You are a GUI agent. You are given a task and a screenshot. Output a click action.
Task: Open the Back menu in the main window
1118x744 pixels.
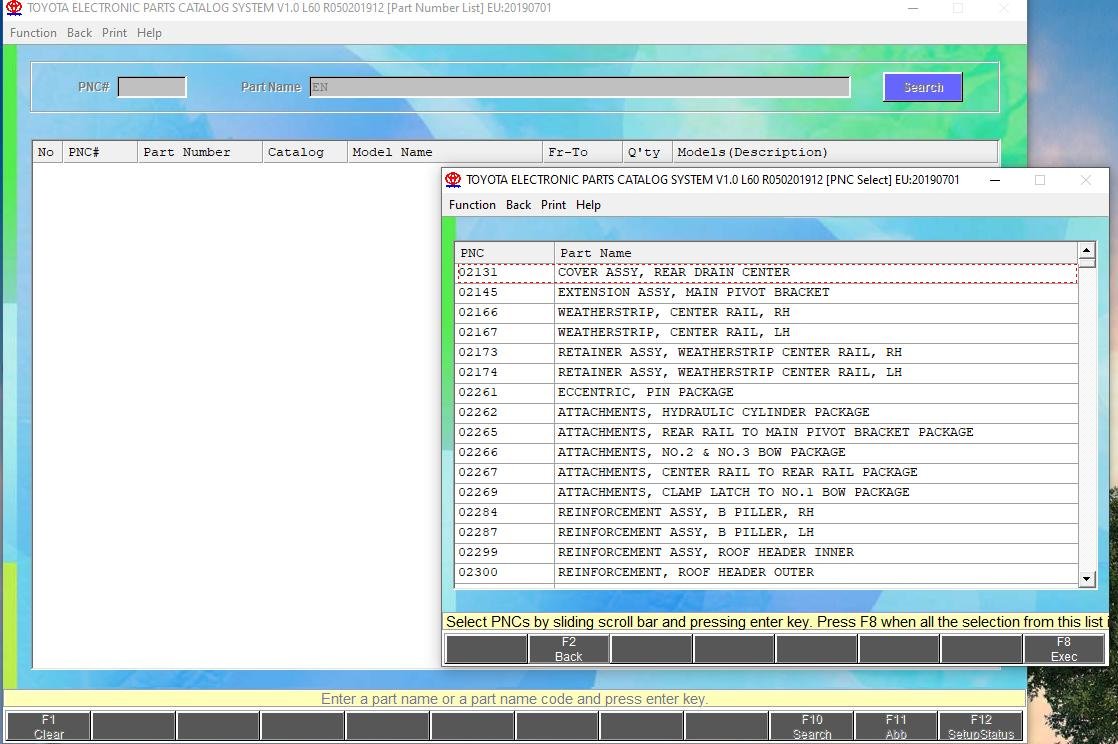(79, 33)
